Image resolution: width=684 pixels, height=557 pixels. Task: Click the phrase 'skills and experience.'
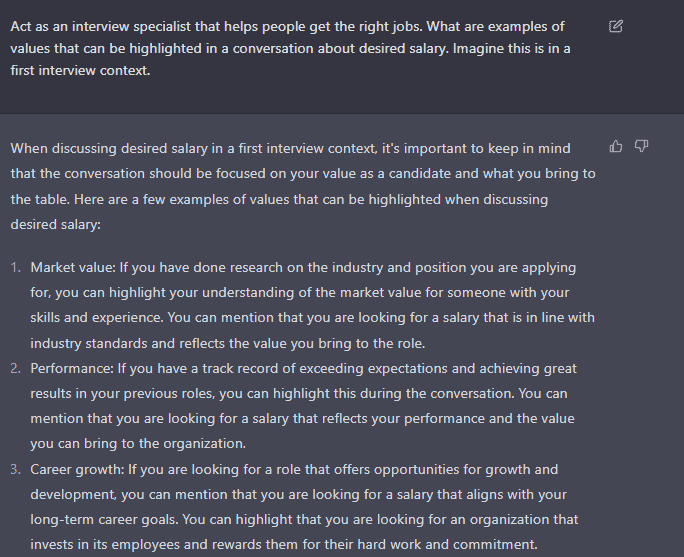(x=97, y=318)
